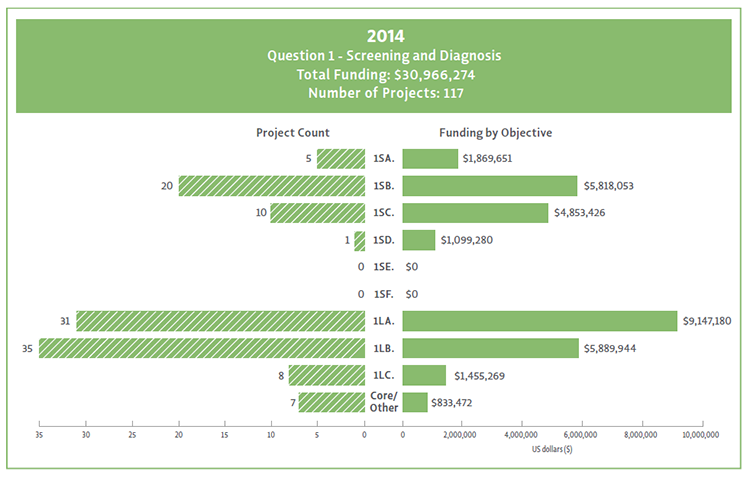Click the 1SE. objective label
Screen dimensions: 750x478
[383, 267]
